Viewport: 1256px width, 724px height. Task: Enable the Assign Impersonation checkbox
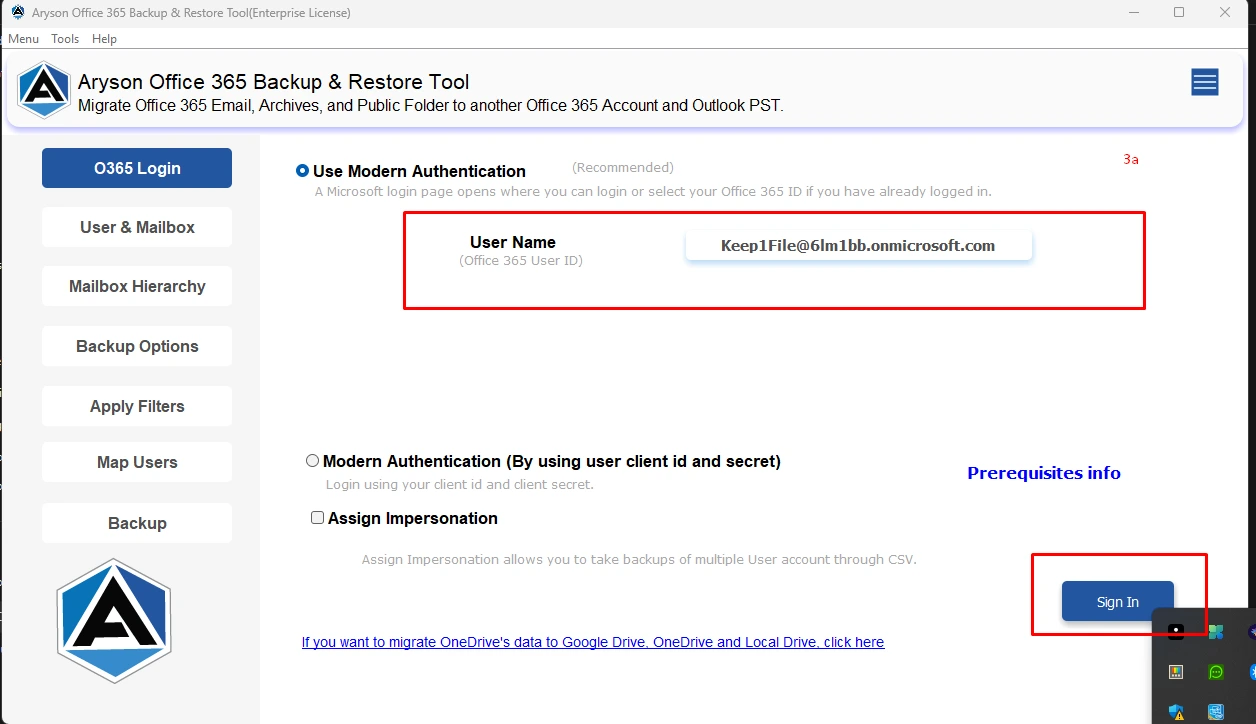[317, 518]
